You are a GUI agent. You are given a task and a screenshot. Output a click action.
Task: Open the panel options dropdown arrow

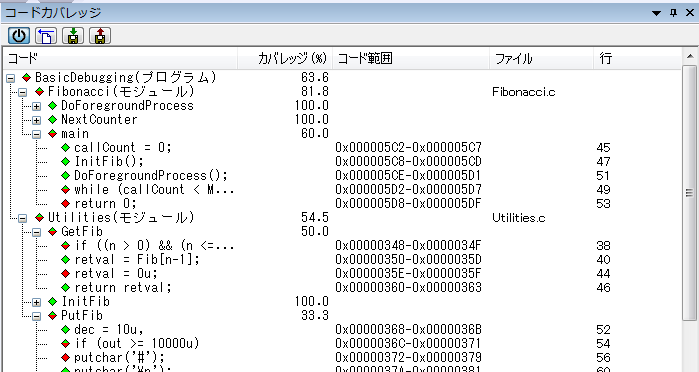[x=657, y=13]
